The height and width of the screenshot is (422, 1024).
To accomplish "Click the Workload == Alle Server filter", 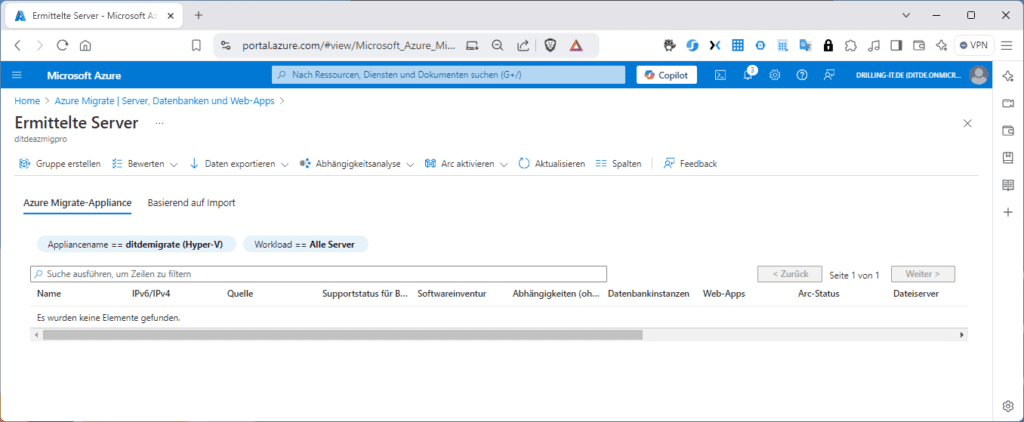I will (x=306, y=244).
